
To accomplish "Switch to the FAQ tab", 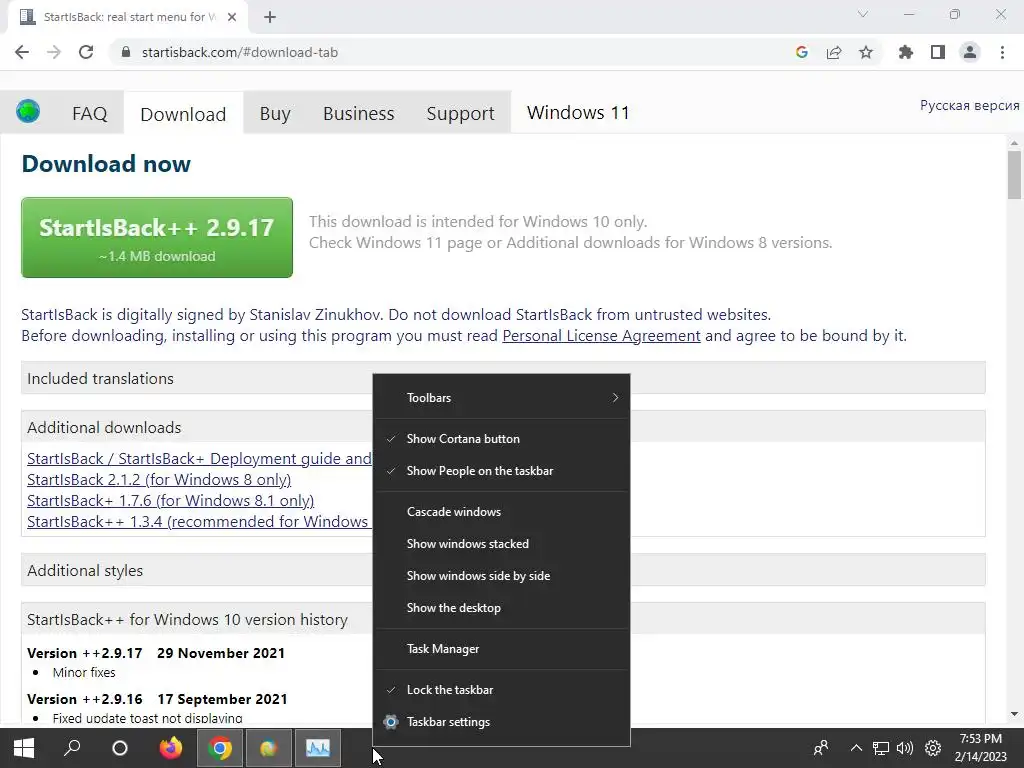I will pyautogui.click(x=89, y=114).
